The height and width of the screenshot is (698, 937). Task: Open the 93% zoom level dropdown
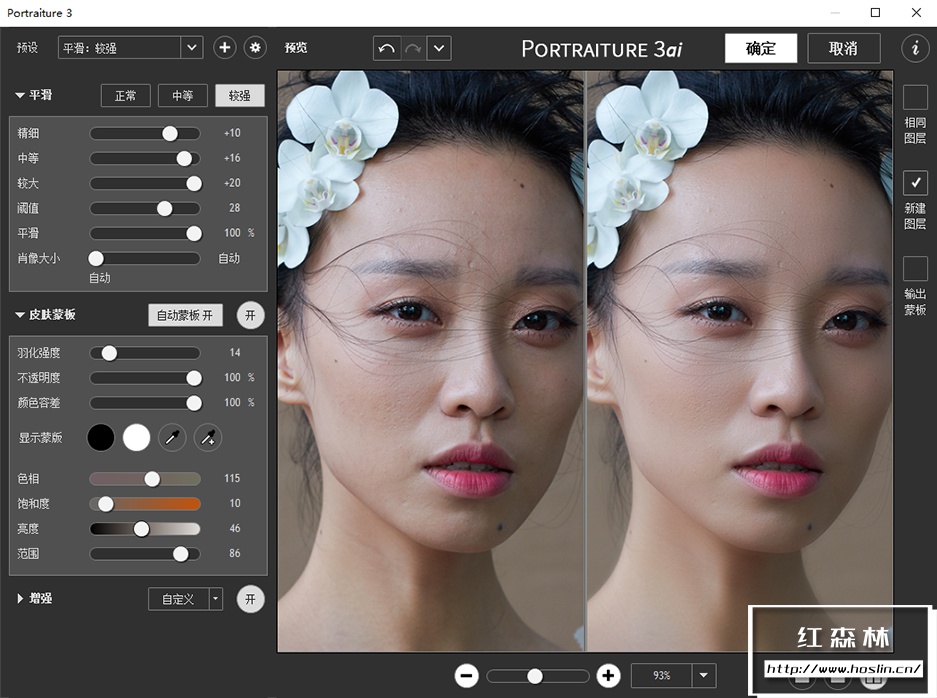pyautogui.click(x=704, y=676)
